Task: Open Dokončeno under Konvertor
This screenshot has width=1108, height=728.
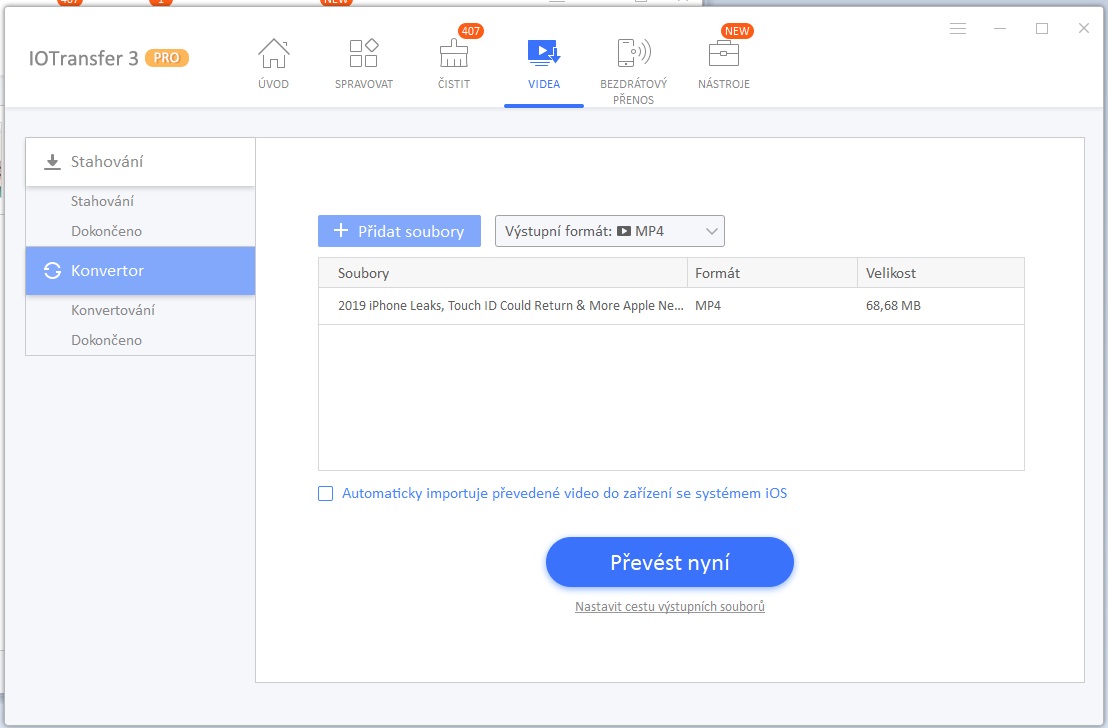Action: 106,340
